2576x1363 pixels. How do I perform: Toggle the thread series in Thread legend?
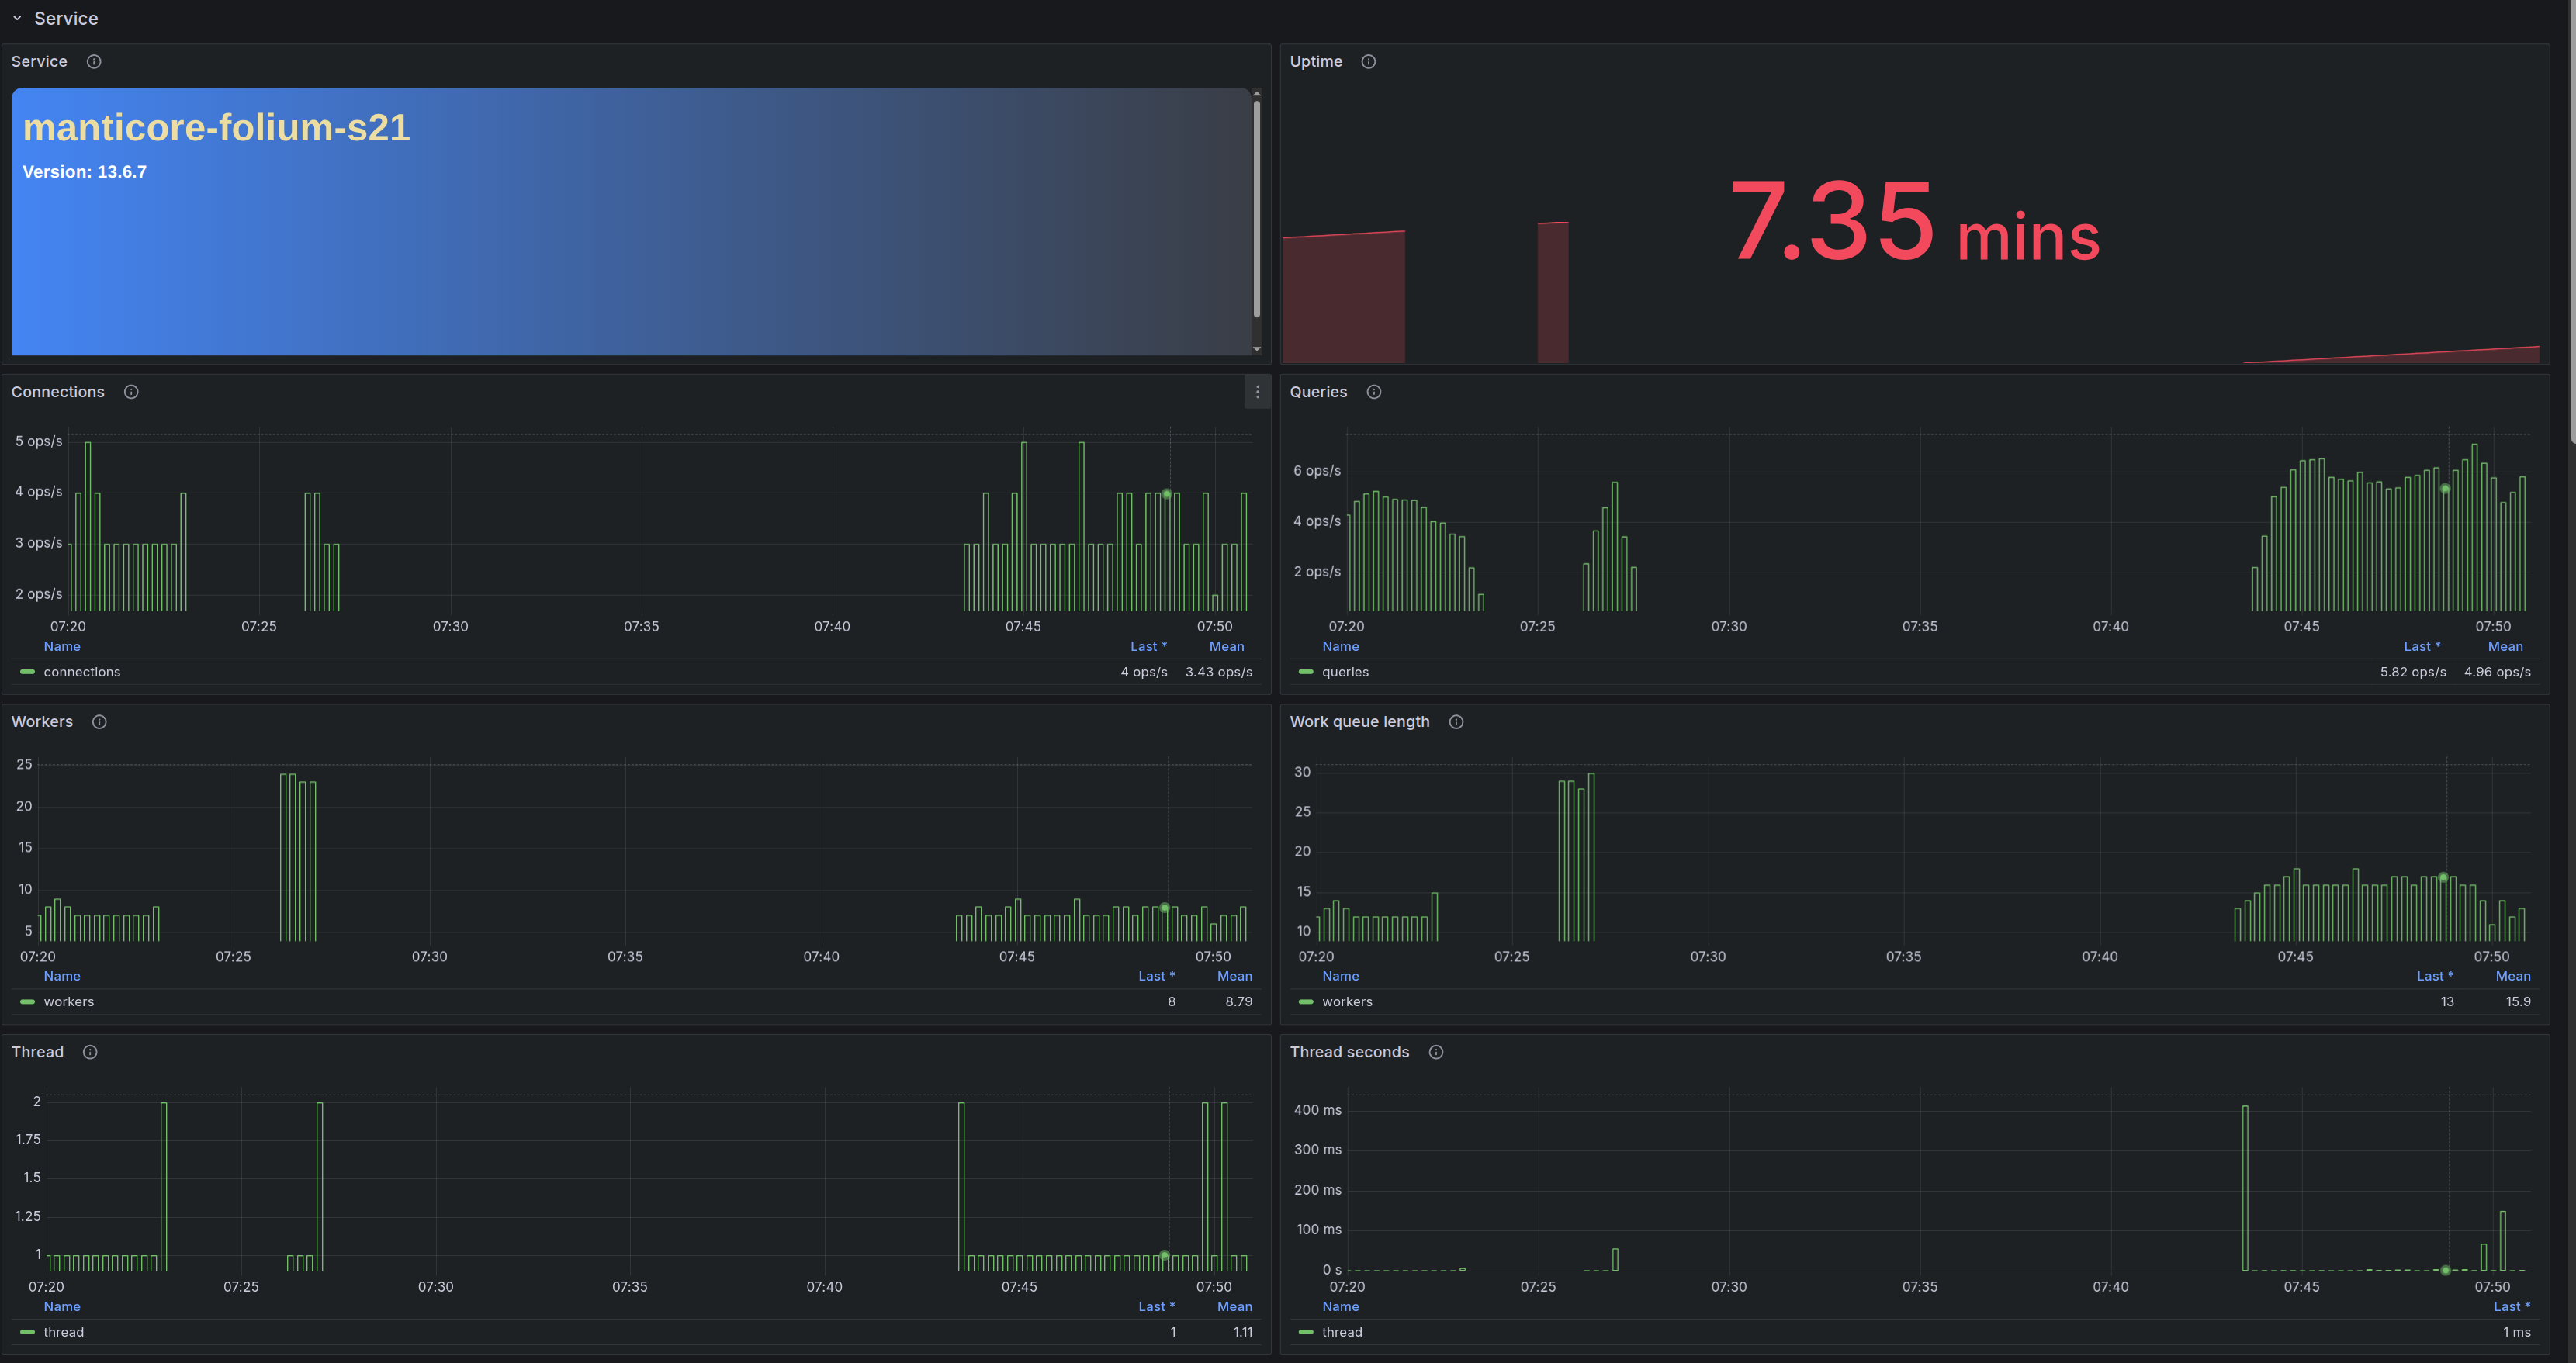[x=63, y=1332]
